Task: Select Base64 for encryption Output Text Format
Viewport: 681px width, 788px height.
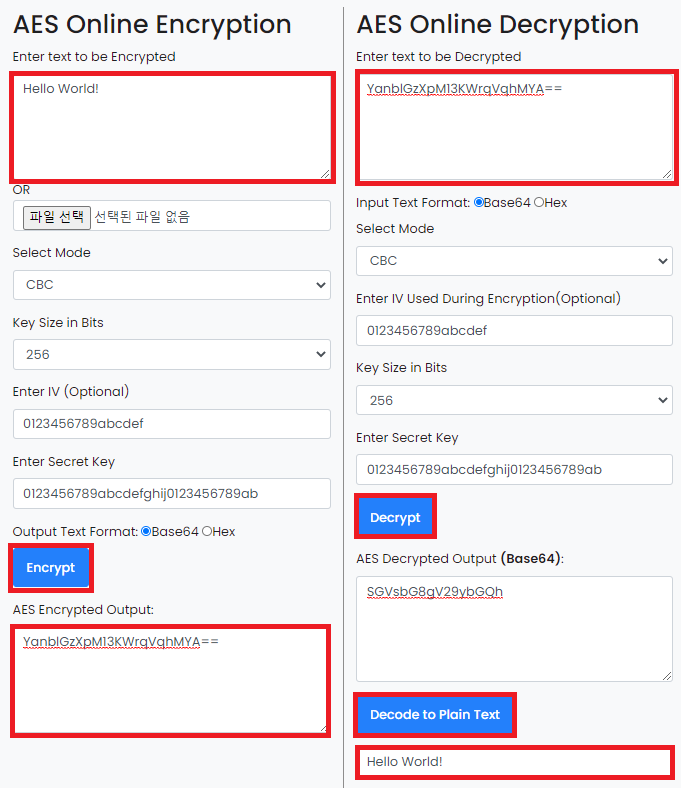Action: pyautogui.click(x=146, y=531)
